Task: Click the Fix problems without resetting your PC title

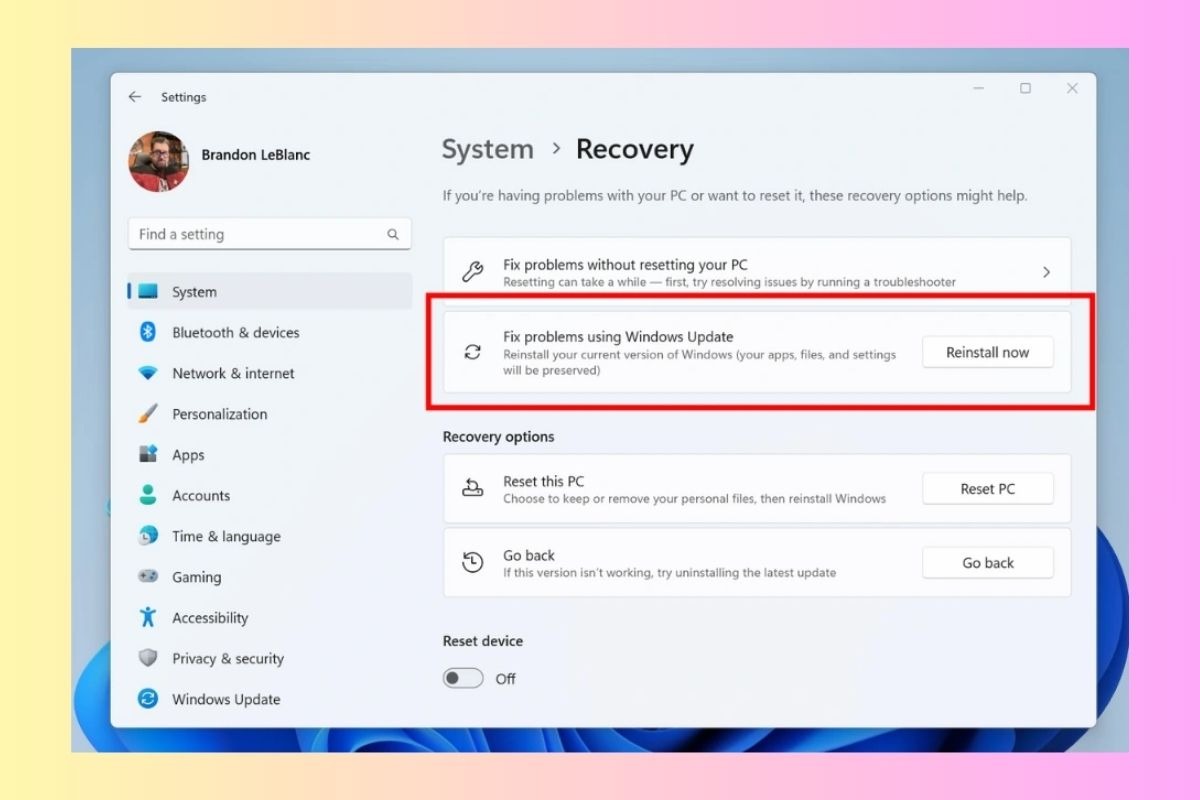Action: [625, 265]
